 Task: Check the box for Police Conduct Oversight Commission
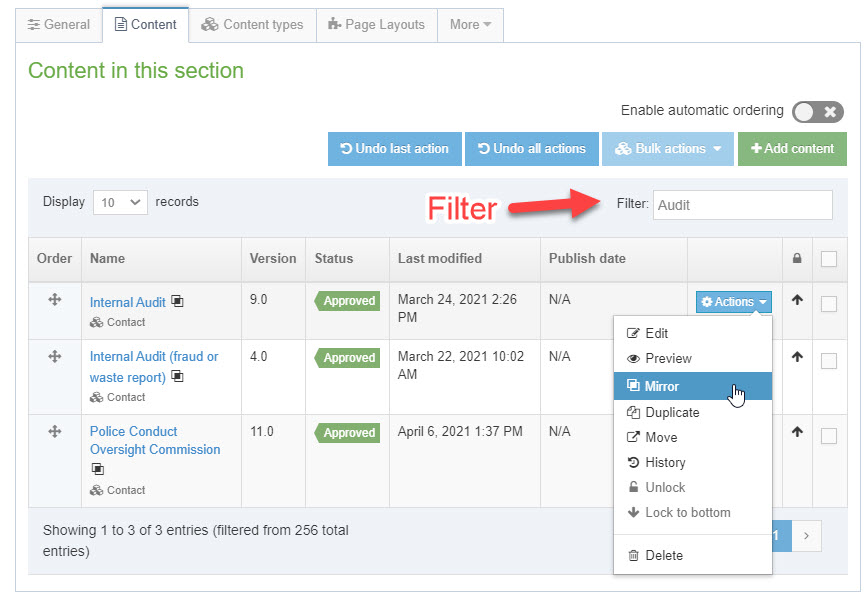click(x=829, y=436)
